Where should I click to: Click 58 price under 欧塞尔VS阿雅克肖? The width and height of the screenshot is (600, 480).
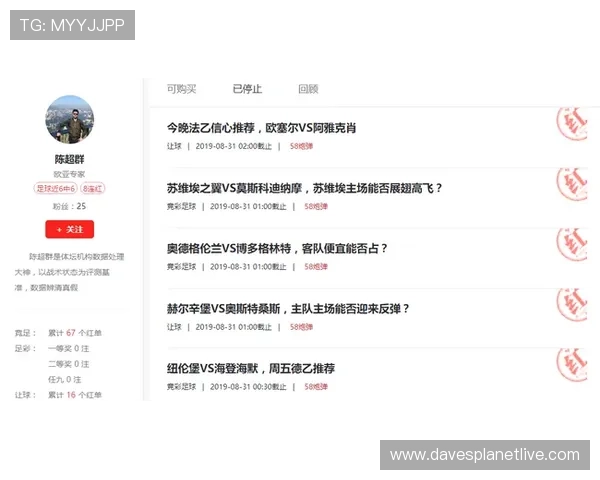(x=301, y=146)
